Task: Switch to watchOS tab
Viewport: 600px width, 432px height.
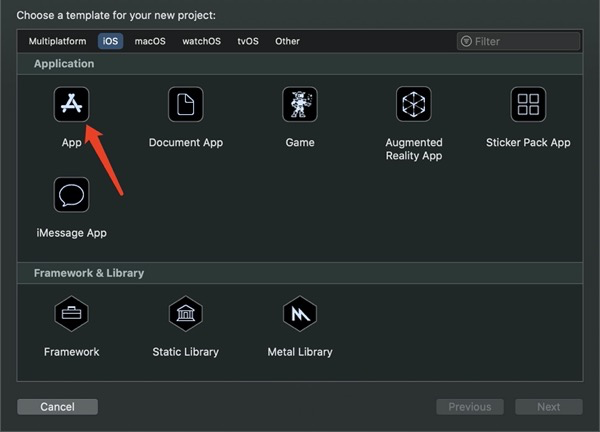Action: [x=201, y=41]
